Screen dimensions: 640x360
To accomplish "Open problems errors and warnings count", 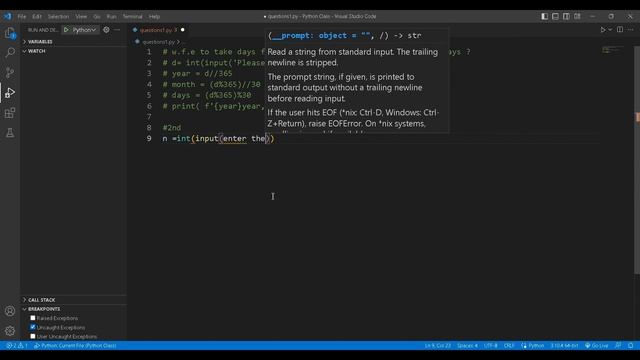I will (x=17, y=345).
